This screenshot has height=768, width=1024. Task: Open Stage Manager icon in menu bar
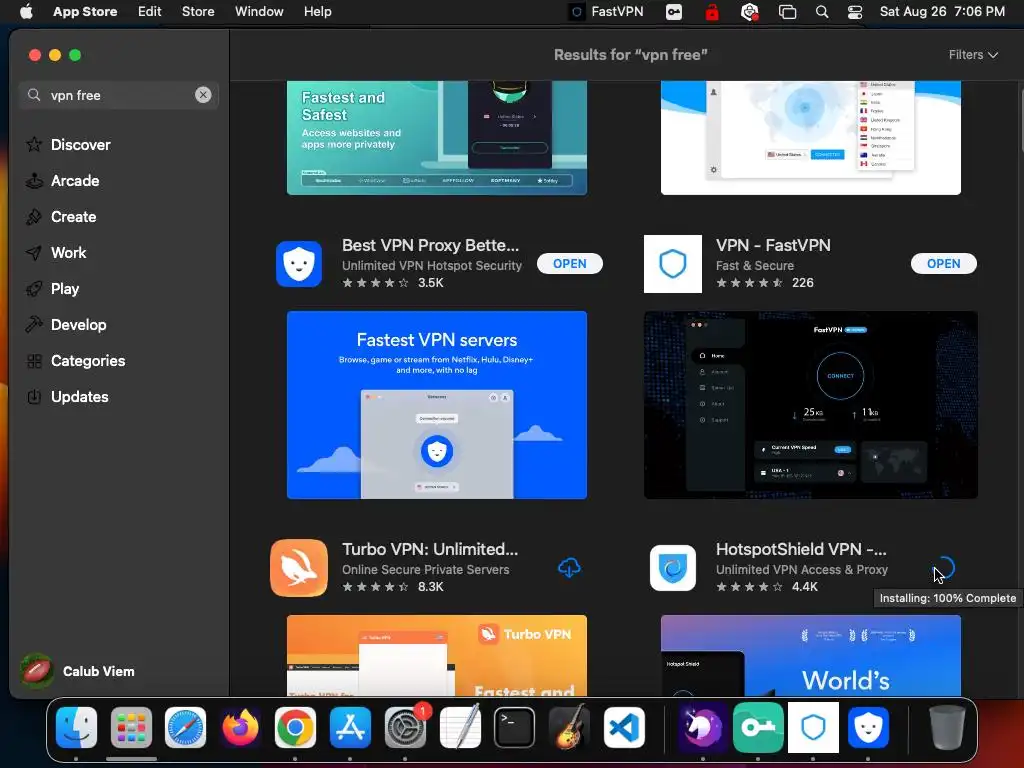(x=788, y=11)
